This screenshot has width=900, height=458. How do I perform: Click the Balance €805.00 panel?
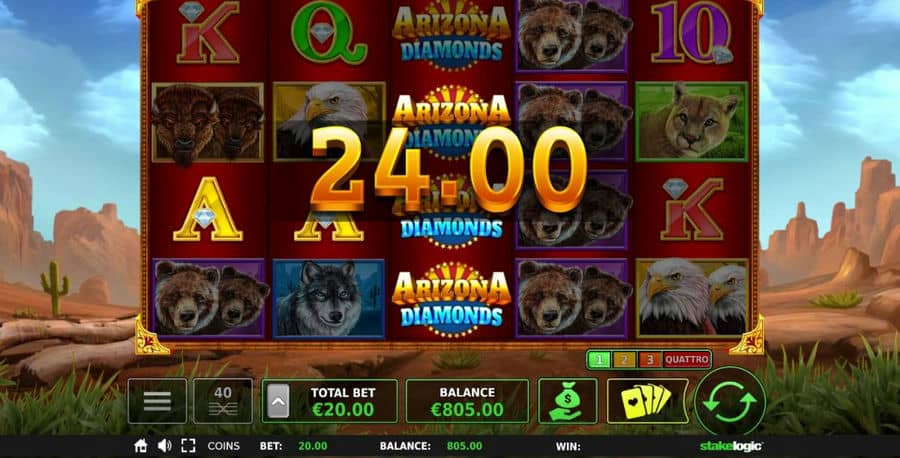(x=467, y=401)
